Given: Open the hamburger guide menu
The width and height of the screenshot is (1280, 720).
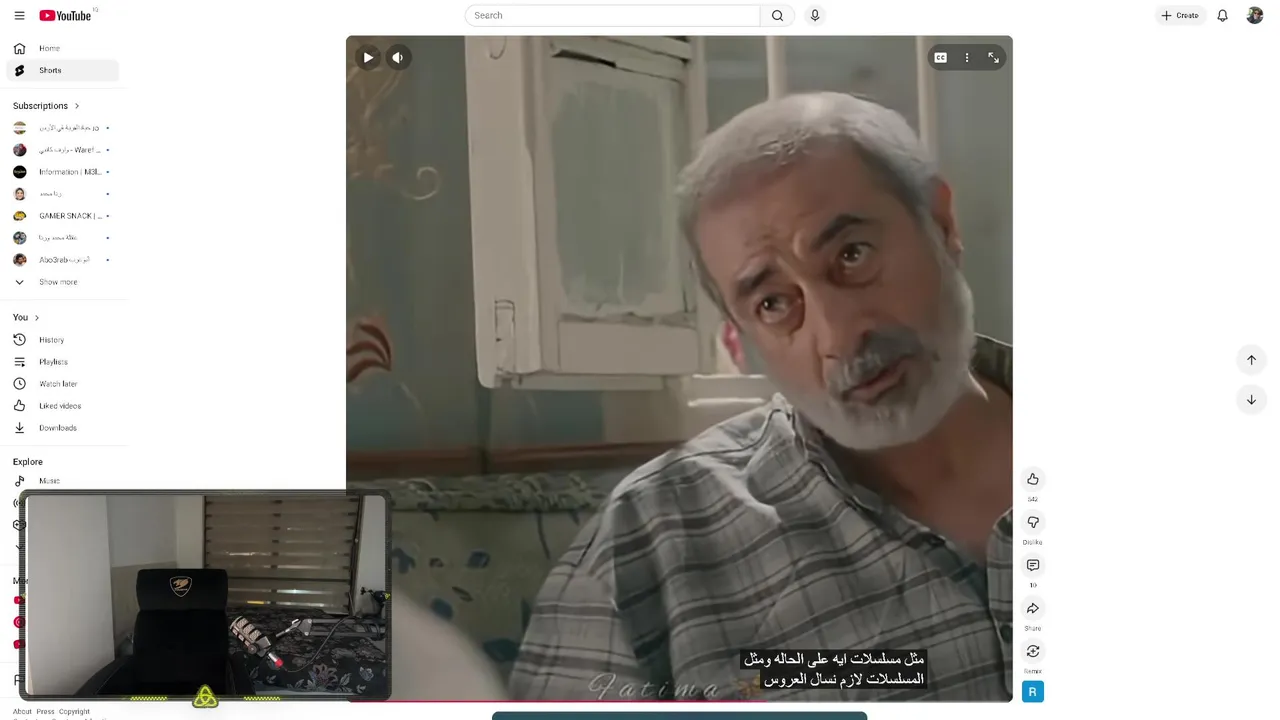Looking at the screenshot, I should click(x=19, y=15).
